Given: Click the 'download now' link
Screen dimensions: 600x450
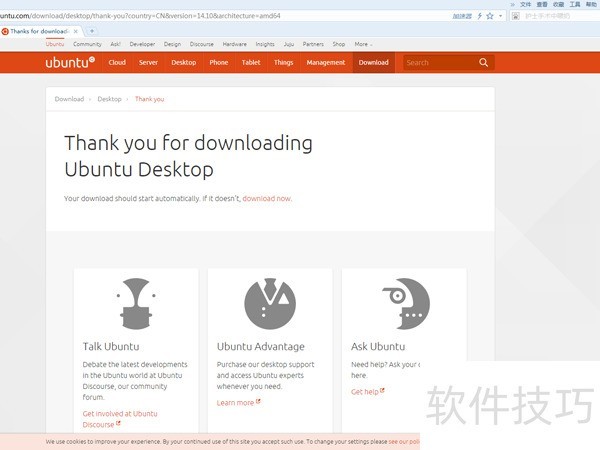Looking at the screenshot, I should click(267, 199).
